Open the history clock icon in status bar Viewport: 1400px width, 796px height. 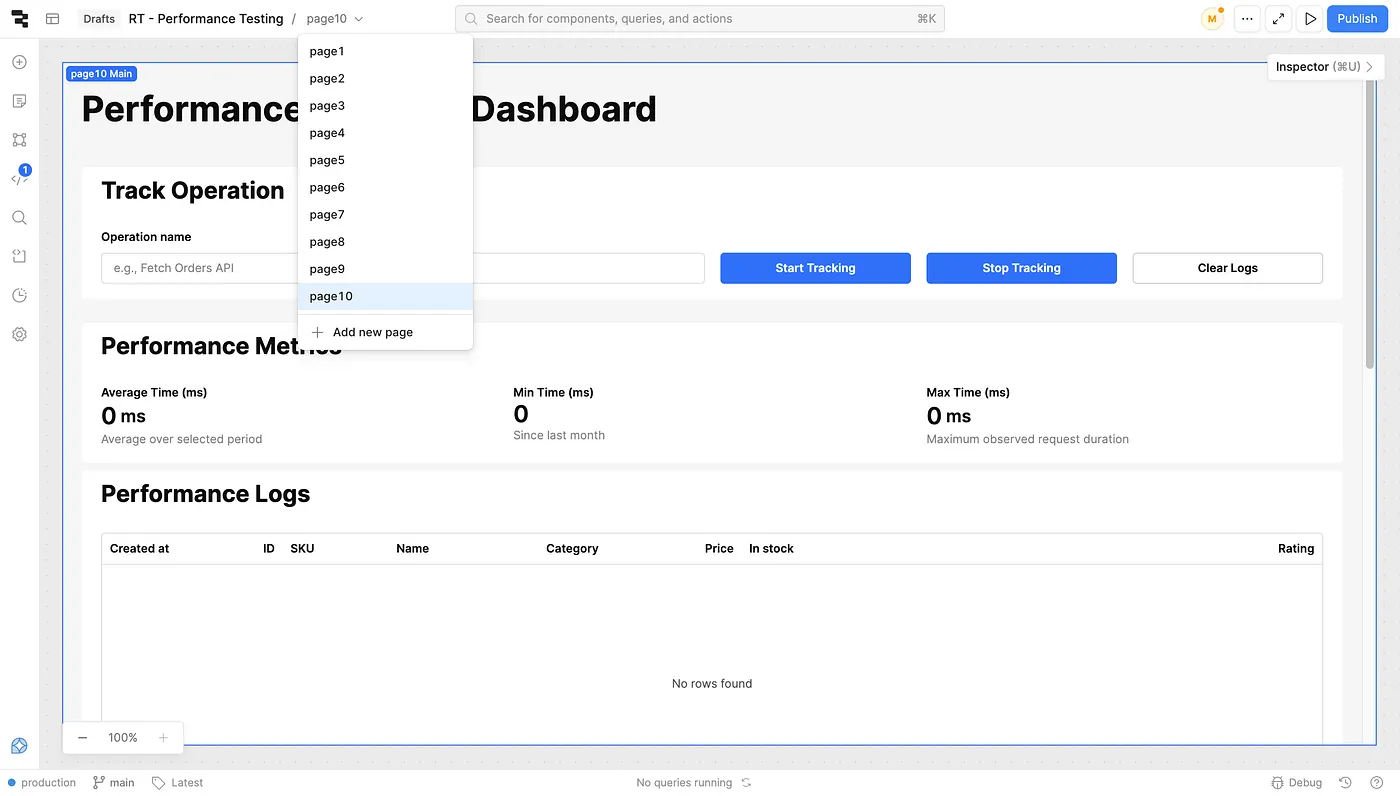tap(1346, 783)
